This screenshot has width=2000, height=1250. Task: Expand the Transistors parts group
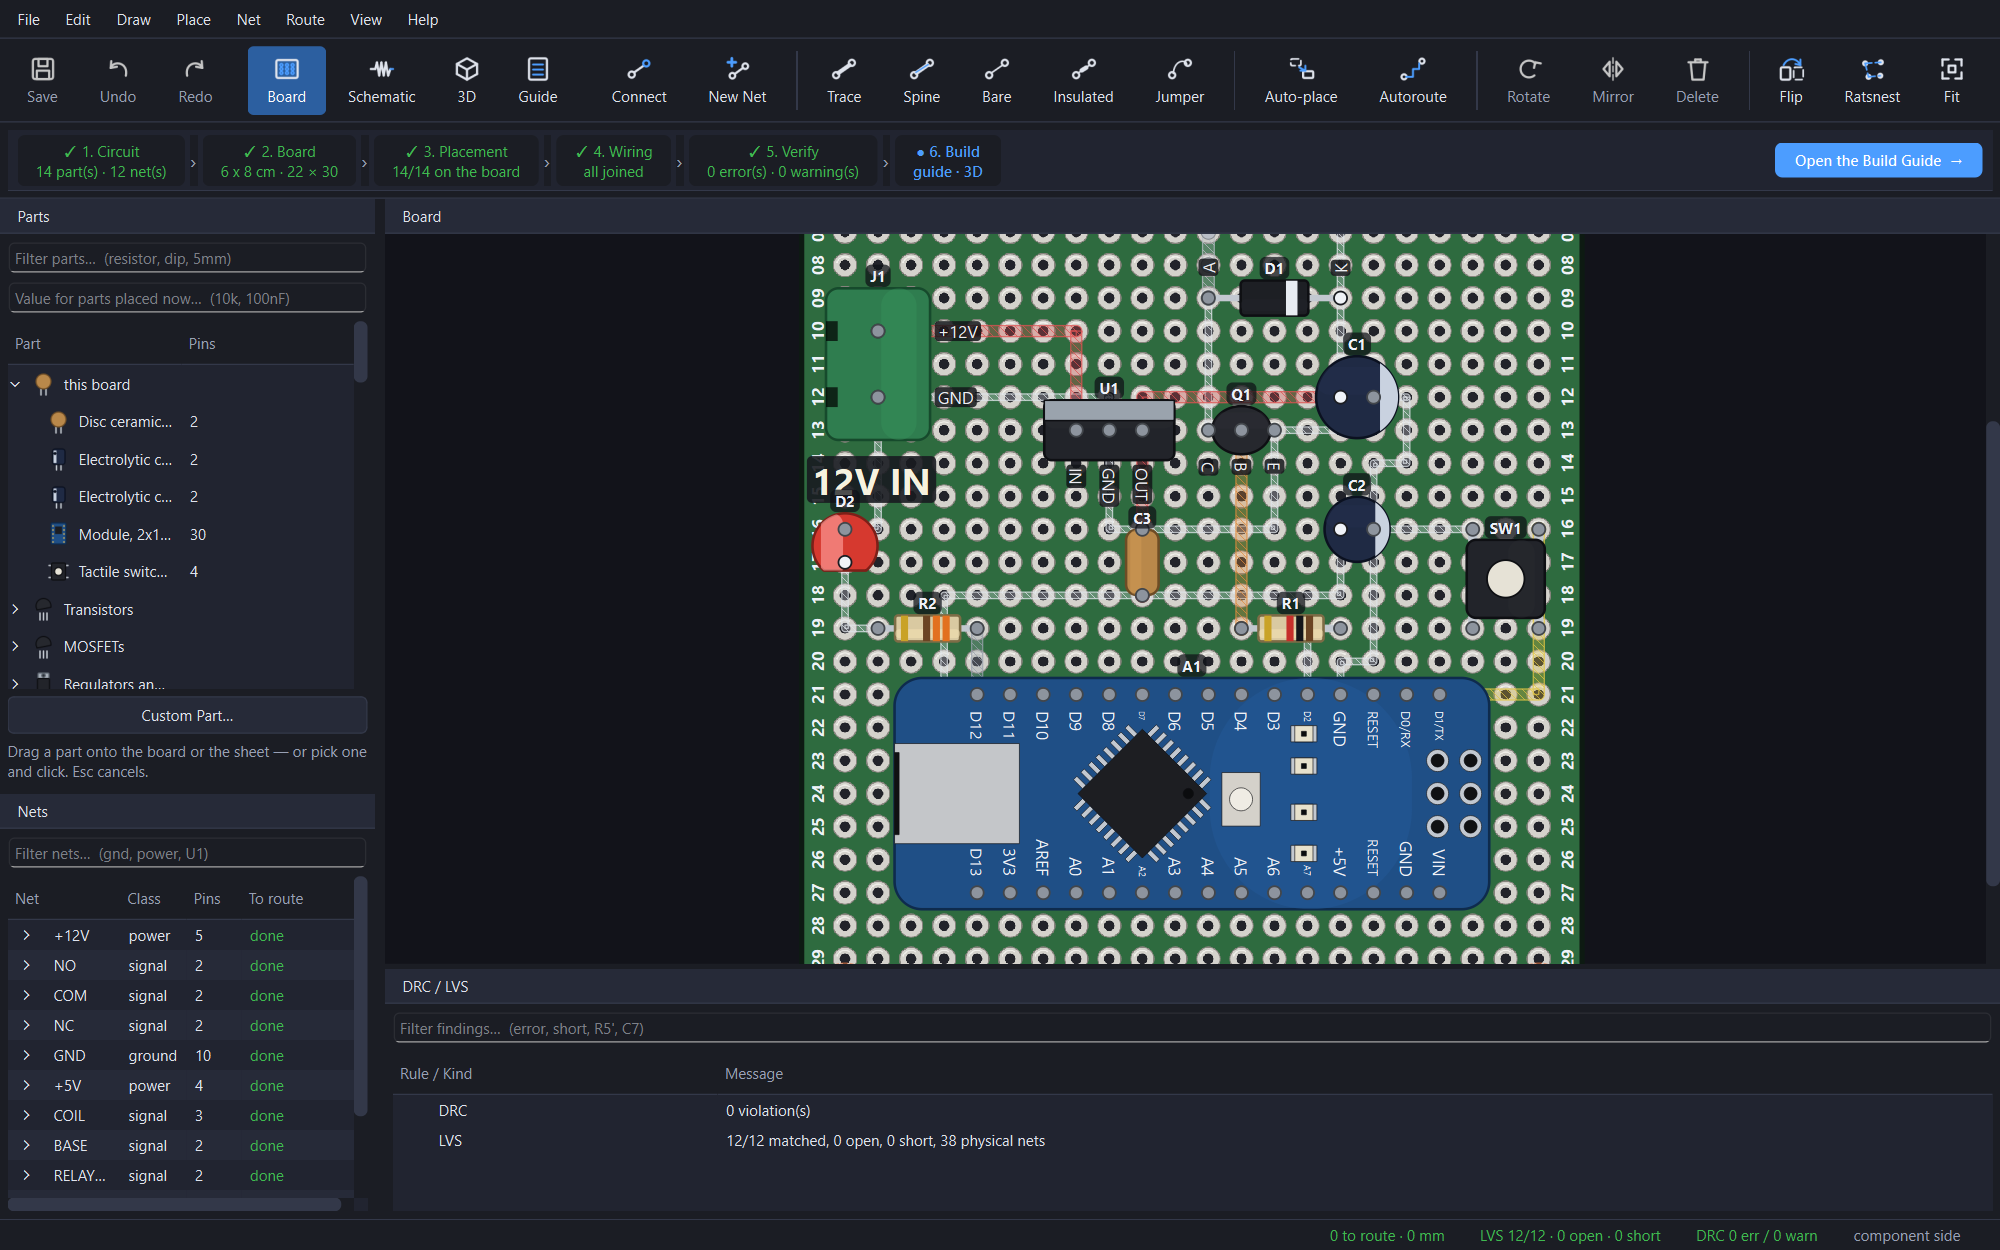(x=15, y=609)
